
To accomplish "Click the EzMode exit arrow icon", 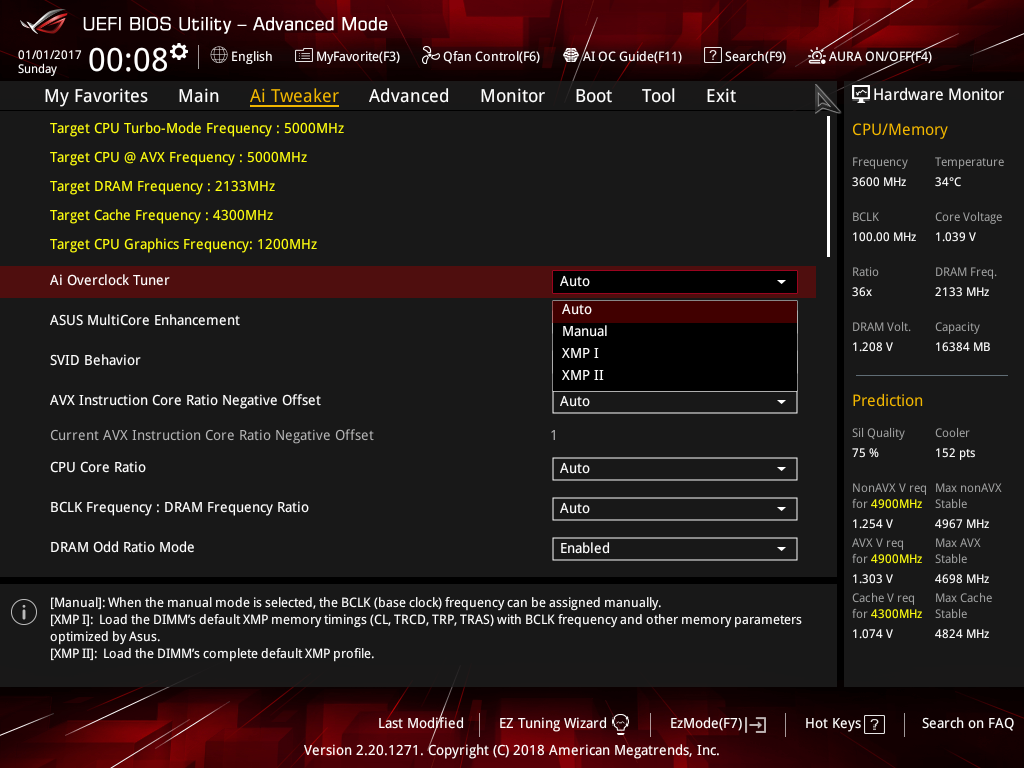I will [x=756, y=724].
